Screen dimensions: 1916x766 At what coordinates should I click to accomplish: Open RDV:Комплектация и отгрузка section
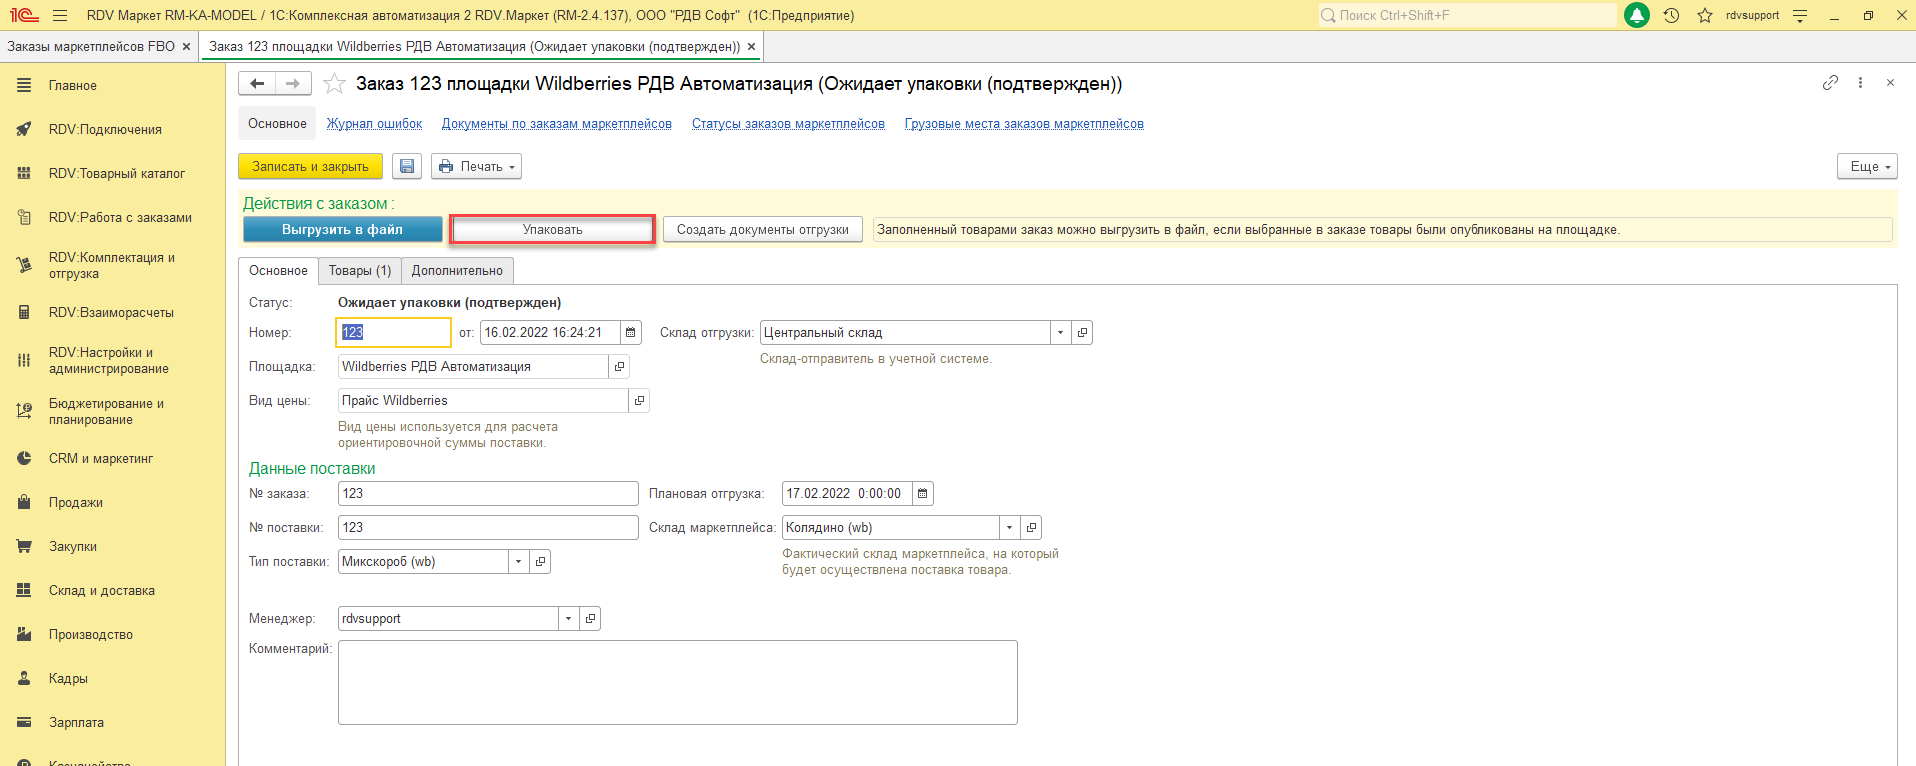[113, 265]
